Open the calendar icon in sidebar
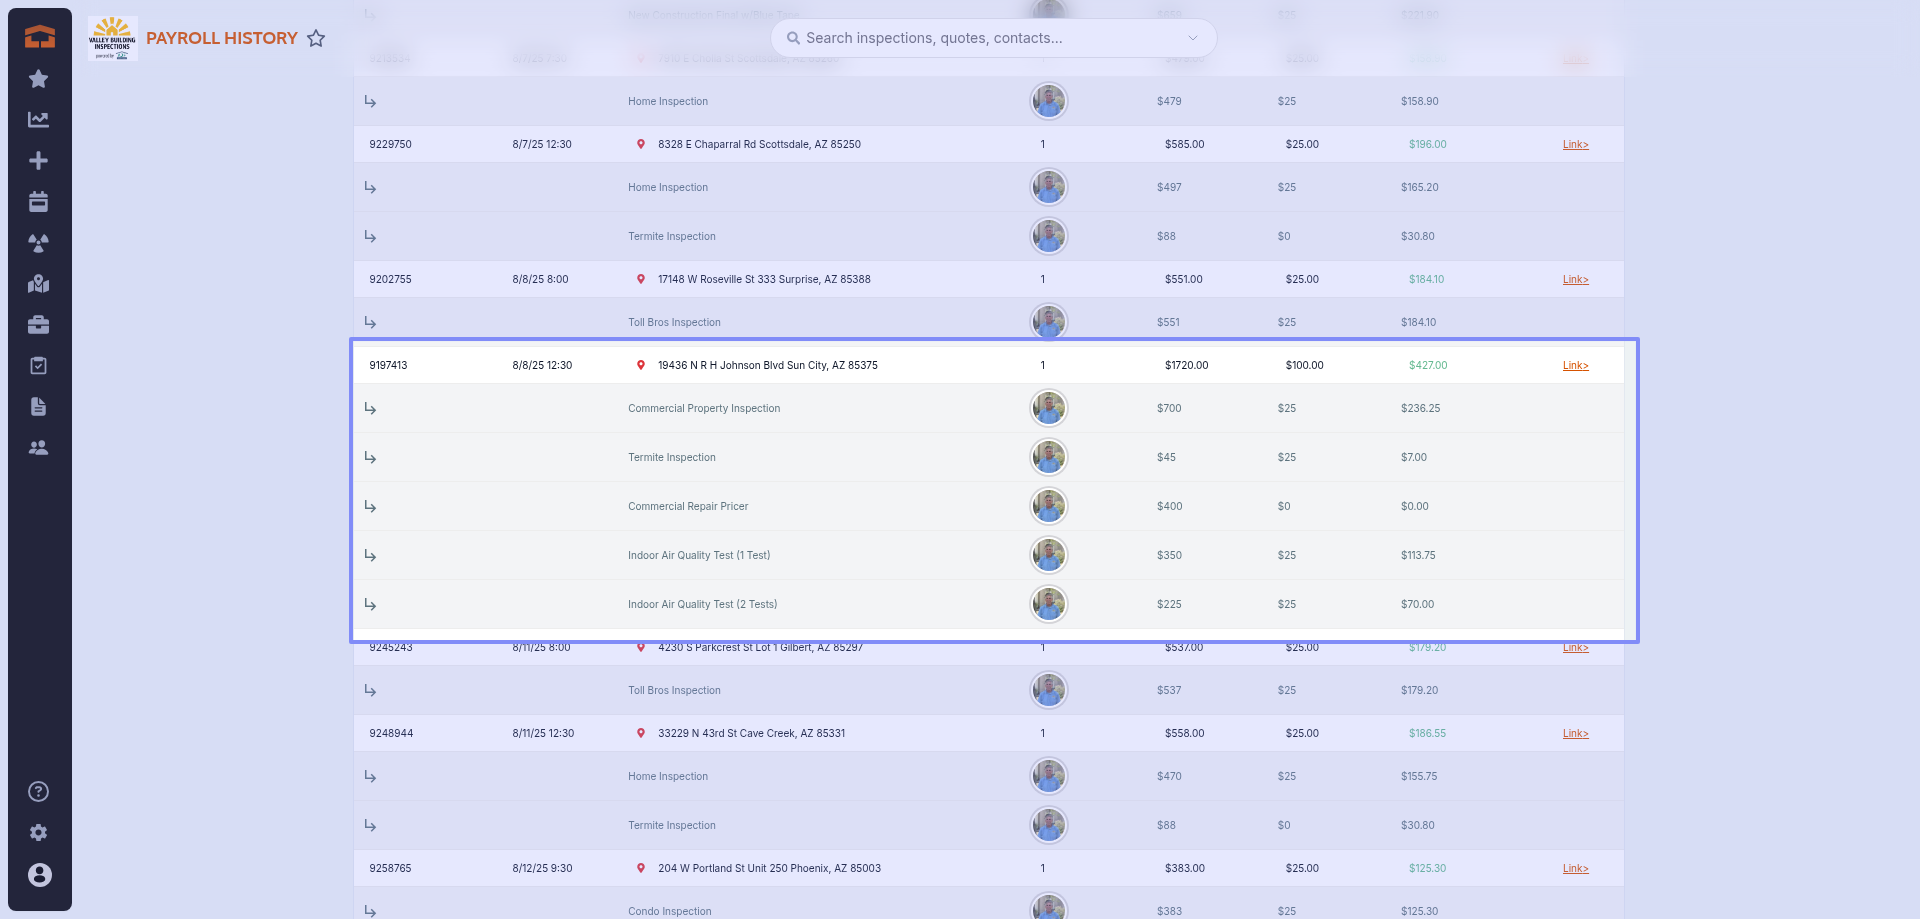 [39, 202]
